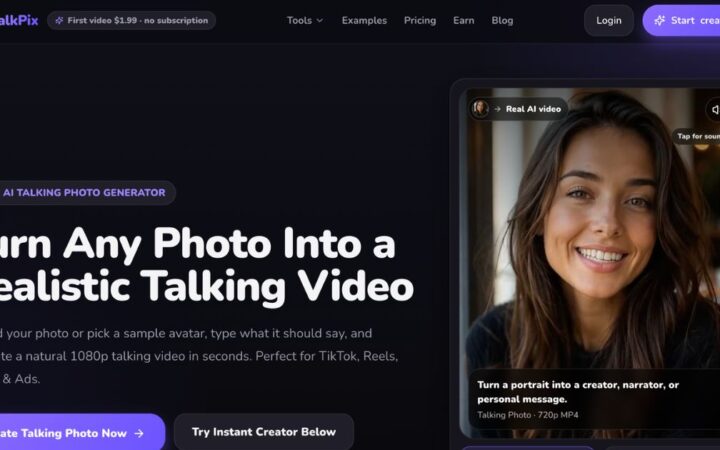Go to the Examples page
The image size is (720, 450).
(364, 20)
